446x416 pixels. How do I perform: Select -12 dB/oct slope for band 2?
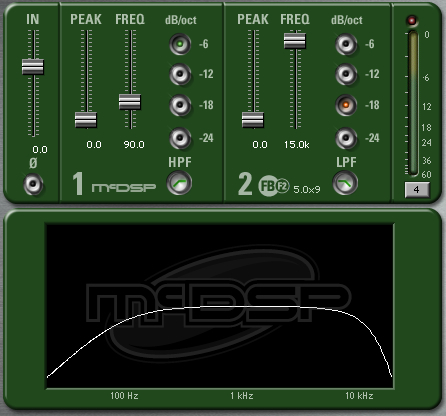click(x=346, y=74)
